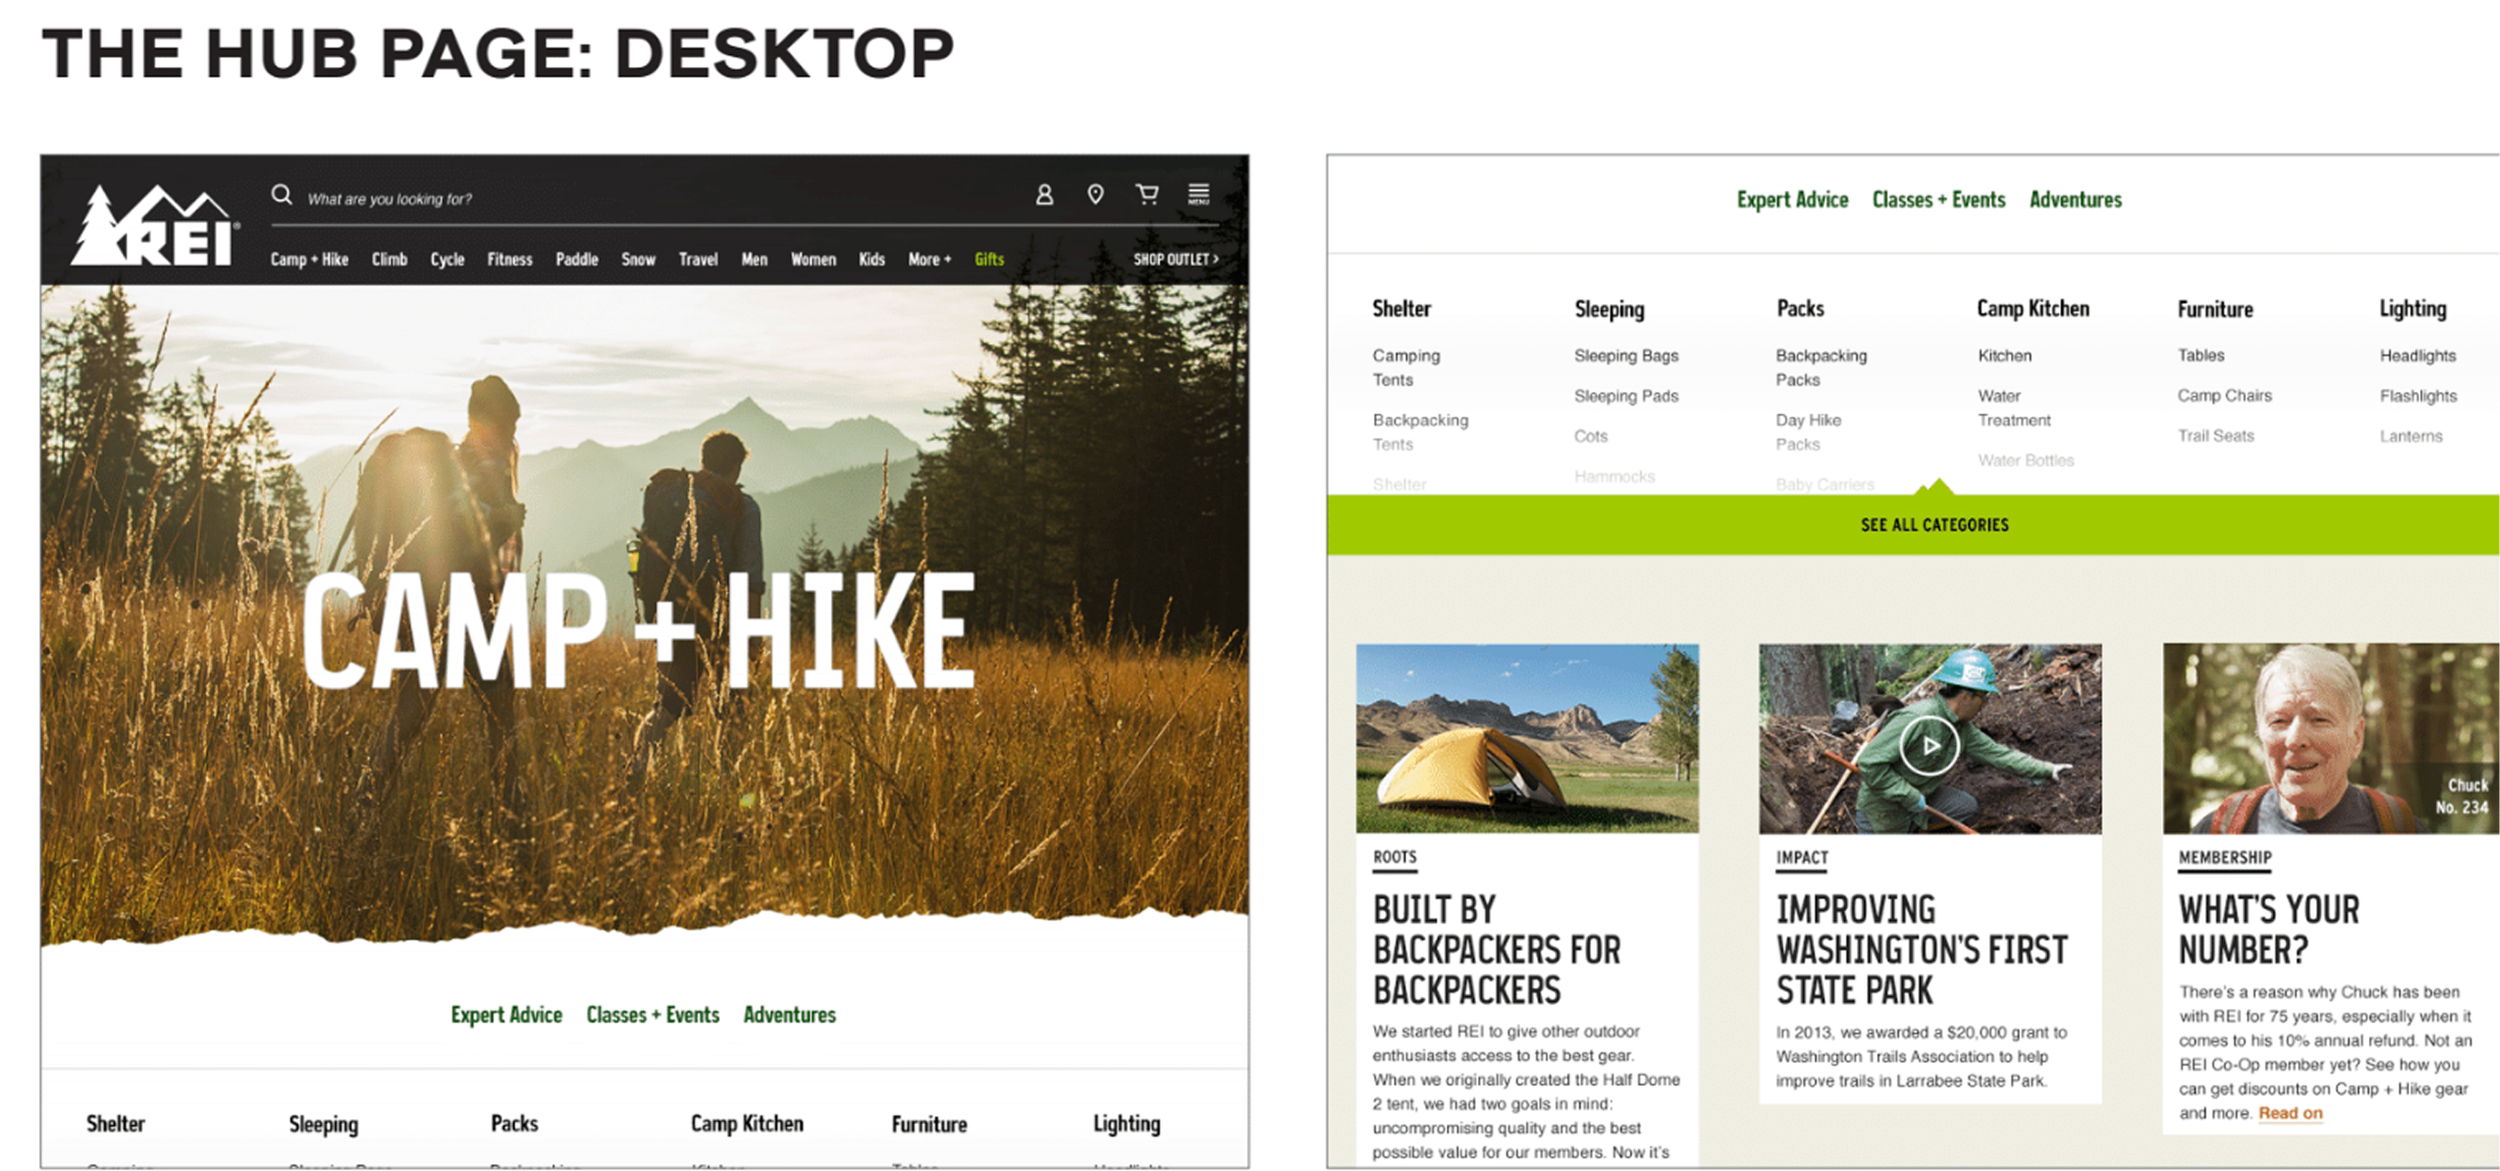Click the Read on link
Image resolution: width=2500 pixels, height=1171 pixels.
(x=2290, y=1113)
